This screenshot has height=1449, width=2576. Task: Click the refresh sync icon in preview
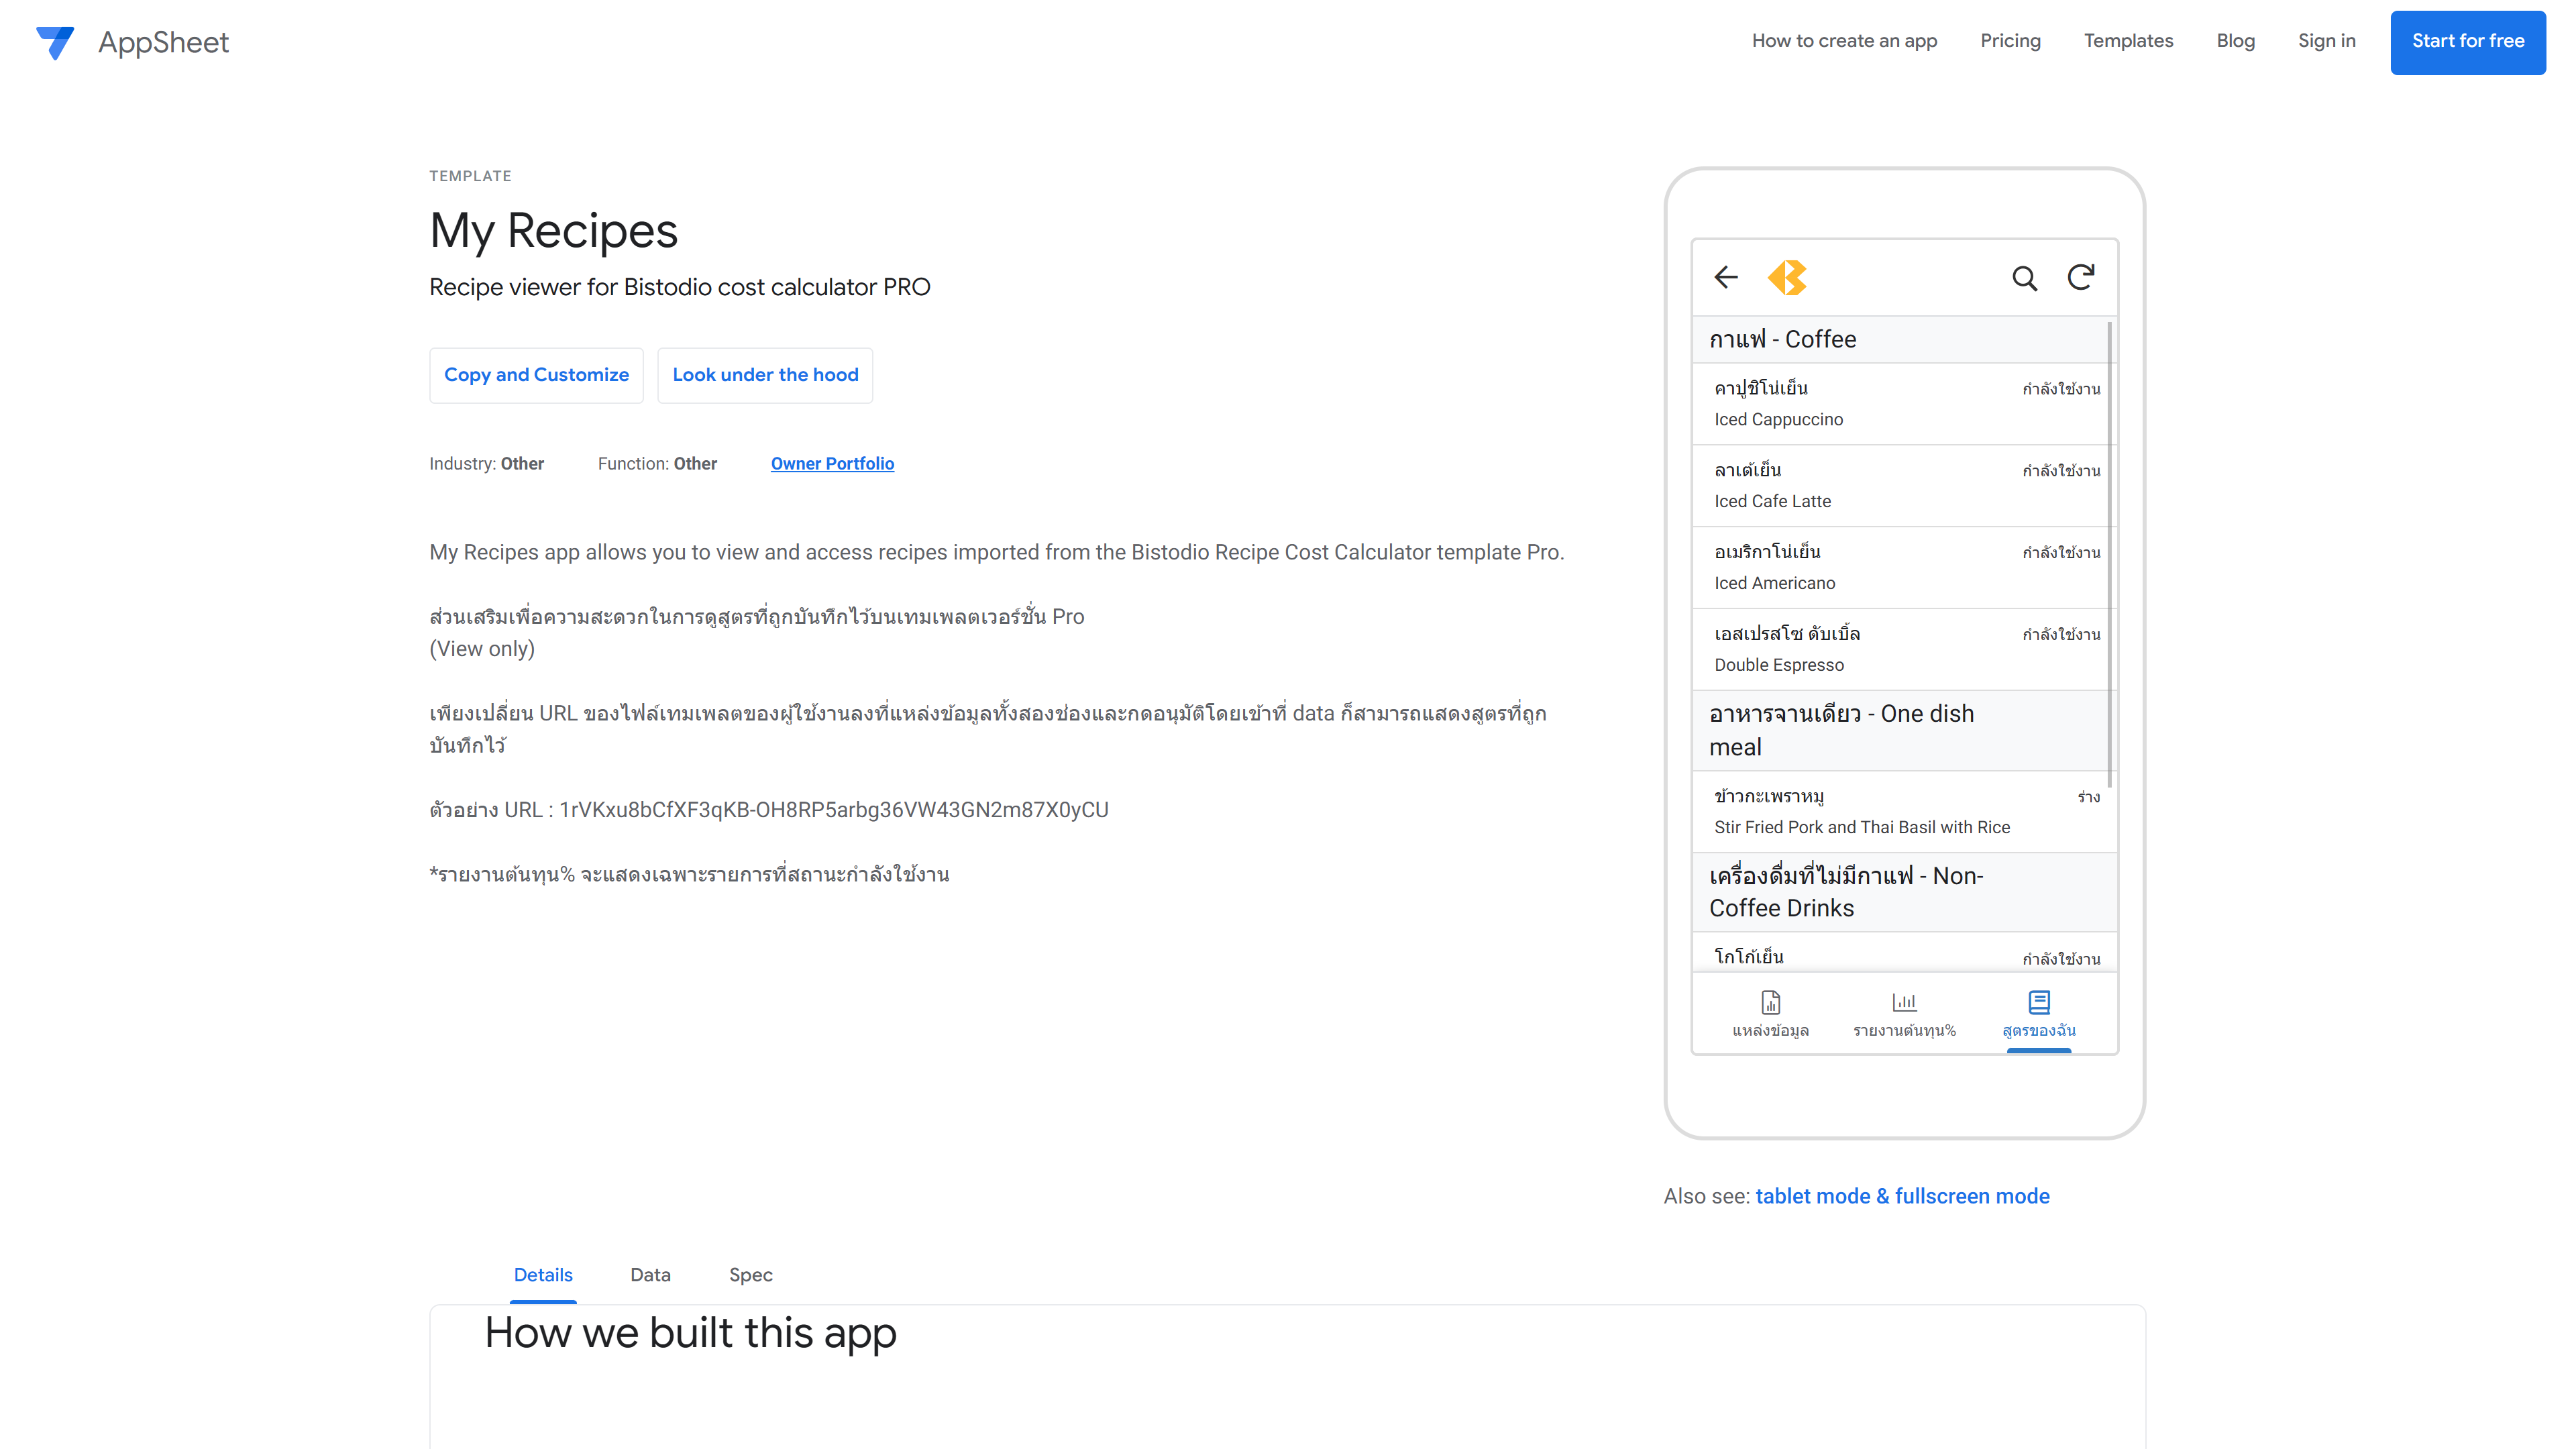2080,277
